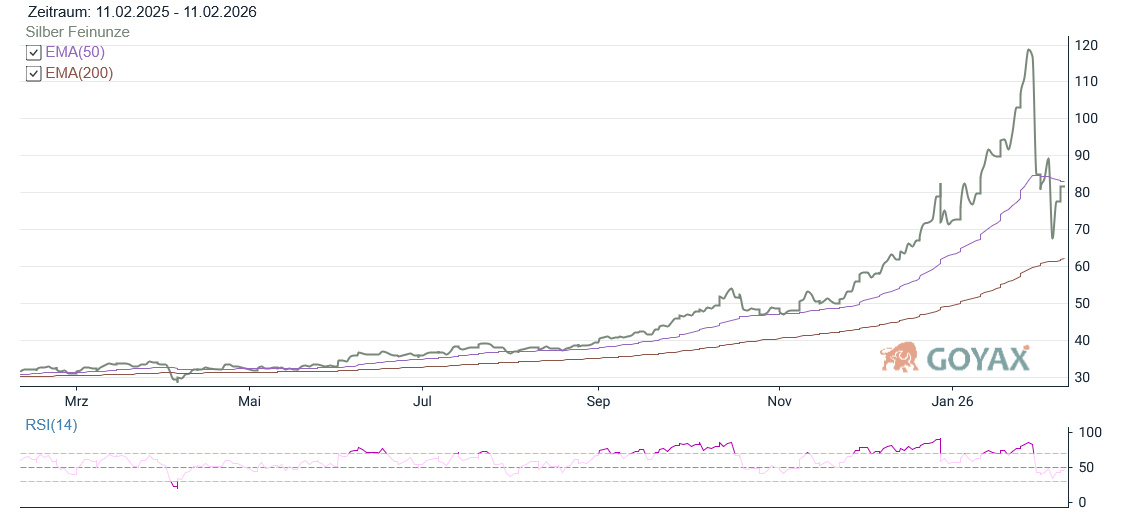Image resolution: width=1140 pixels, height=513 pixels.
Task: Click the silver price peak near 120
Action: 1029,50
